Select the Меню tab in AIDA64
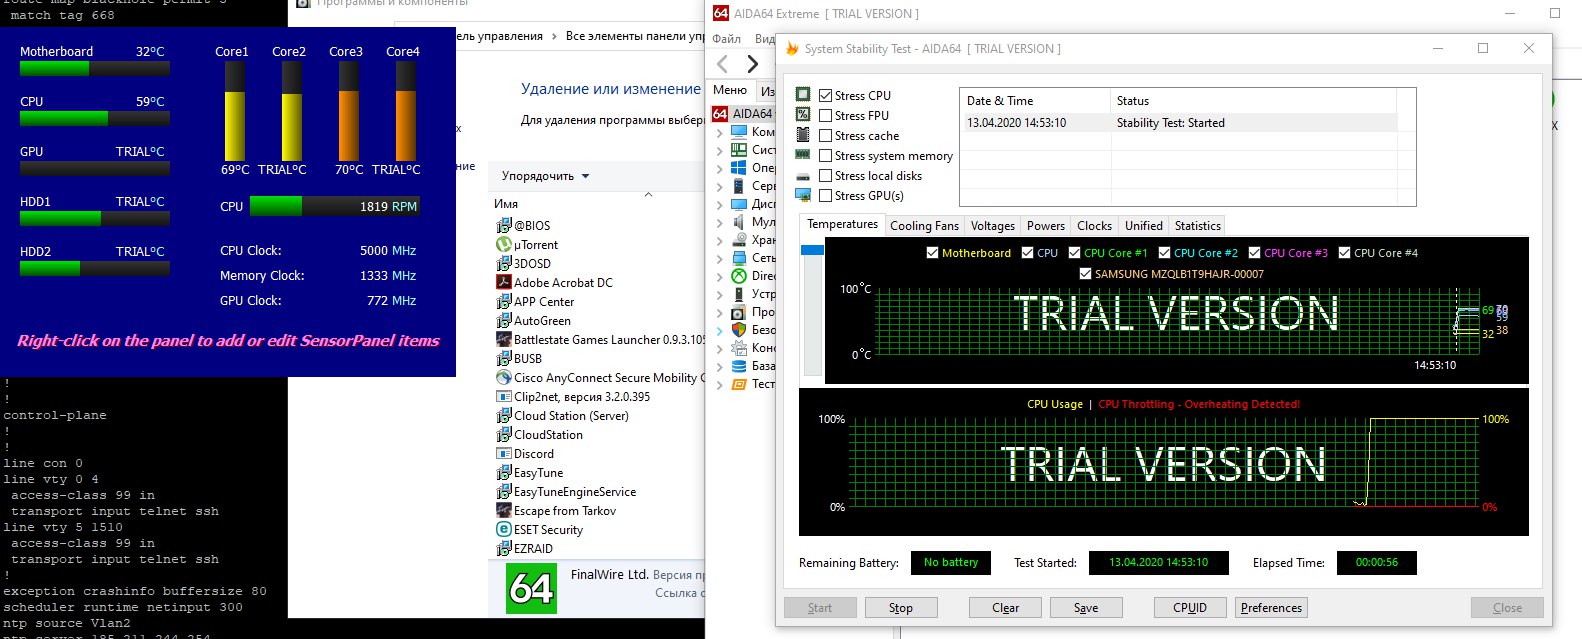This screenshot has width=1582, height=639. (x=730, y=89)
